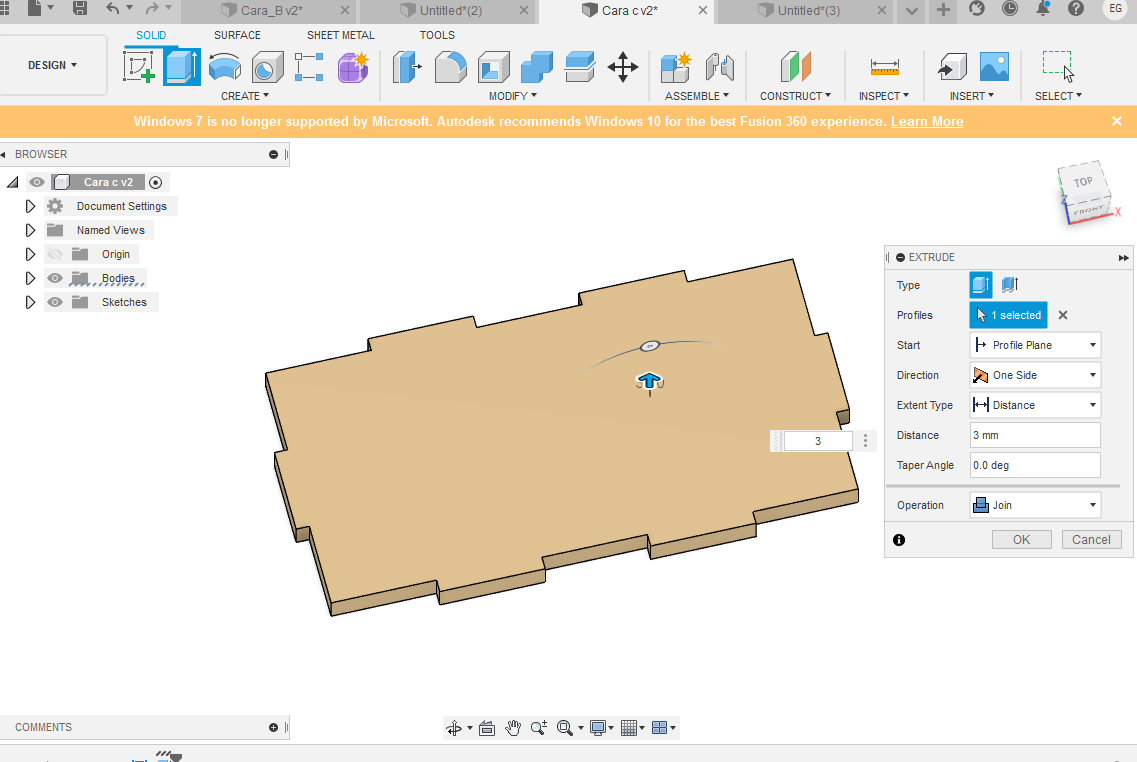Expand the Document Settings node

pos(30,206)
